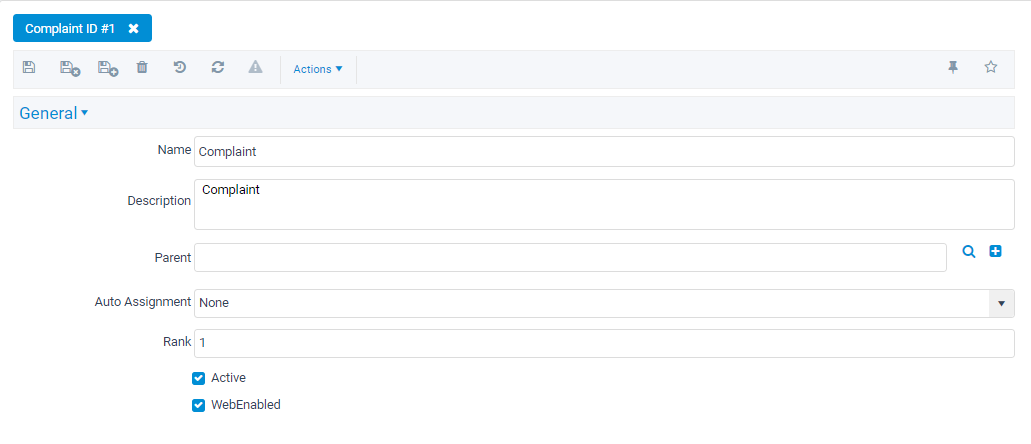Viewport: 1031px width, 444px height.
Task: Add a new Parent with plus icon
Action: click(x=995, y=251)
